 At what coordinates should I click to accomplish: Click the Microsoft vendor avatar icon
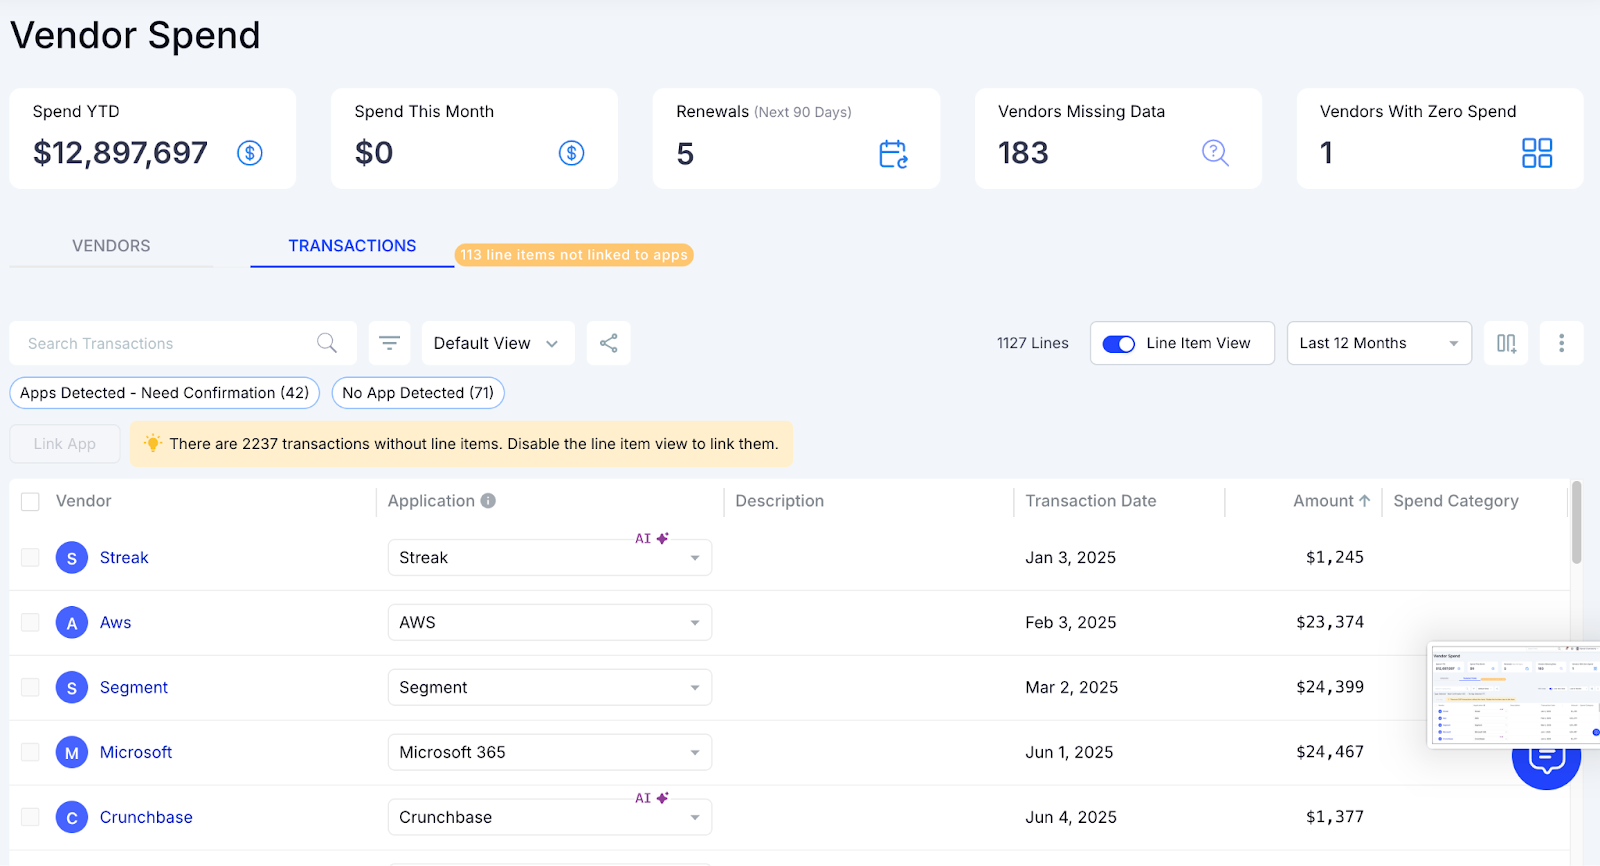point(72,753)
